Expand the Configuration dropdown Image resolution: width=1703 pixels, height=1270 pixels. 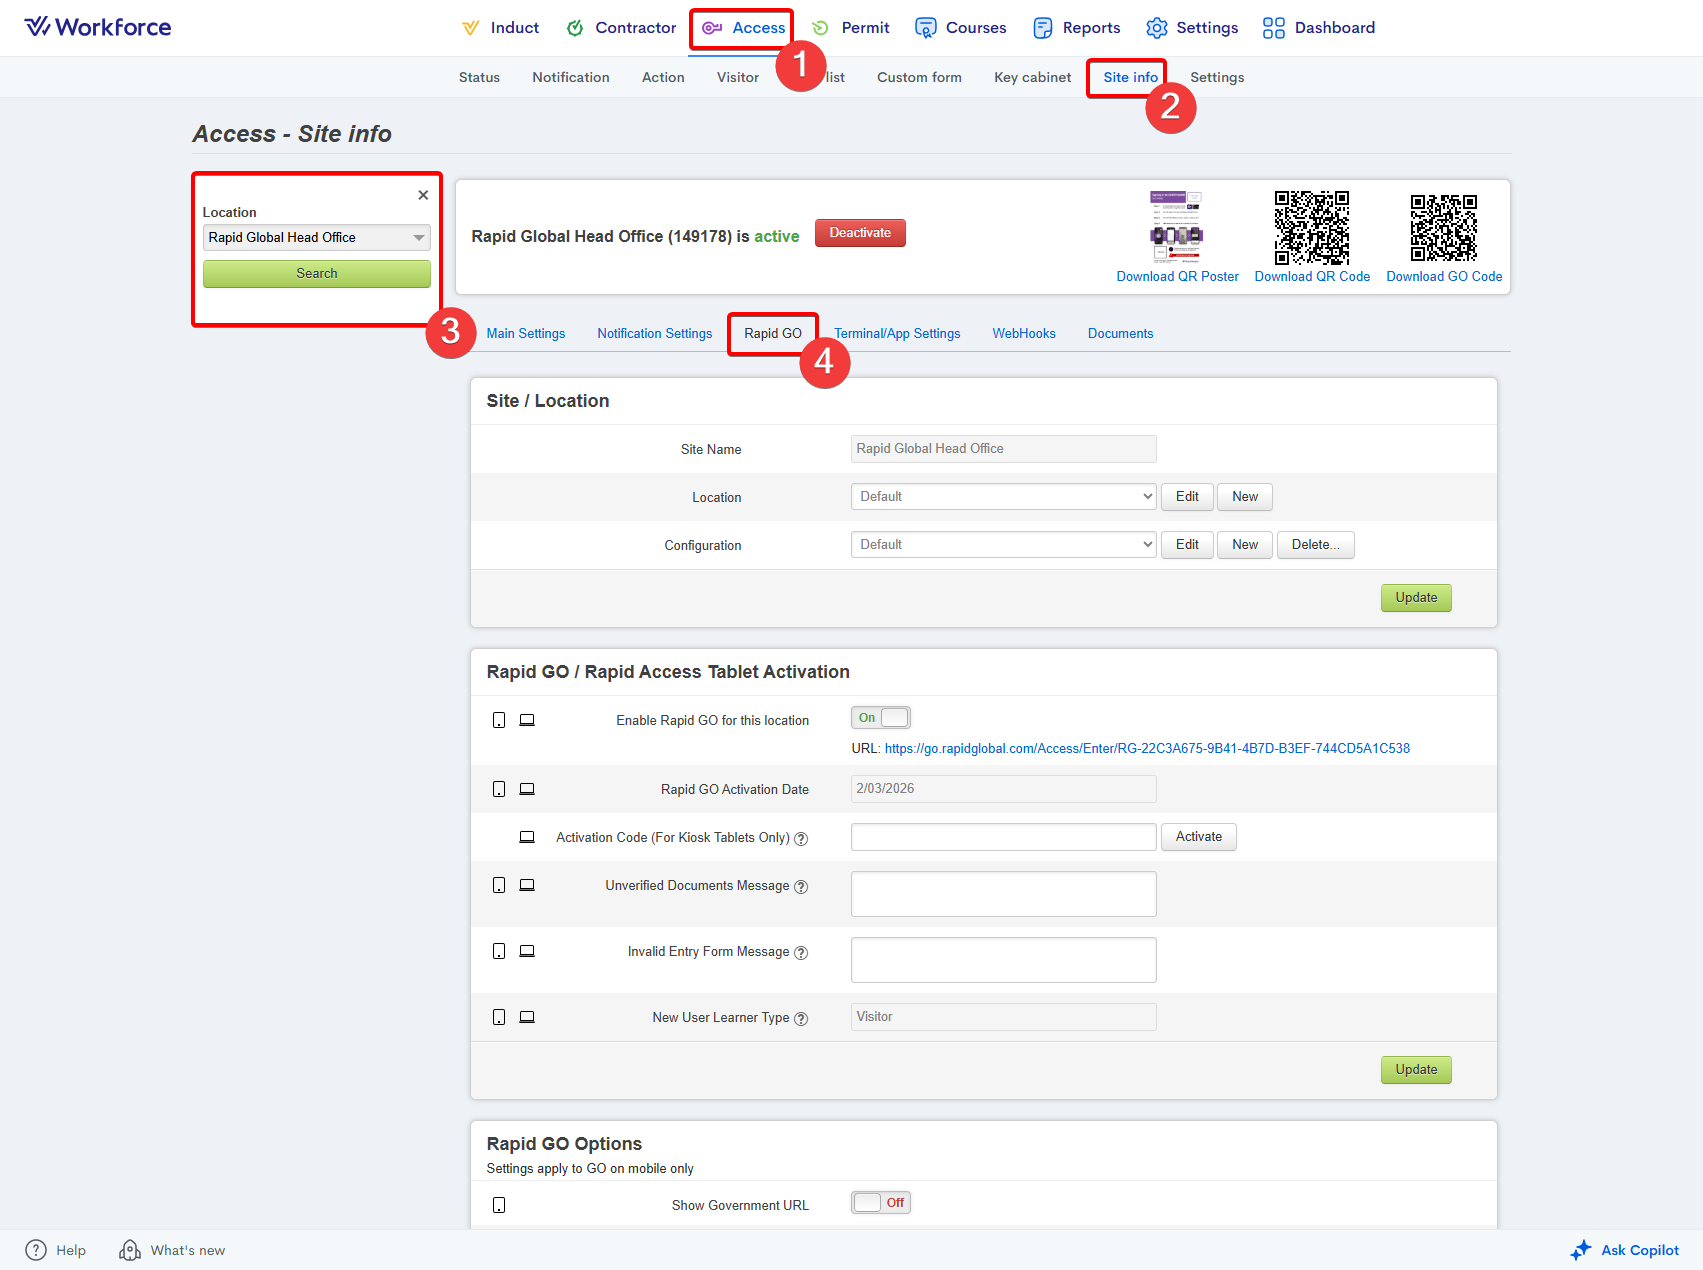point(1003,545)
